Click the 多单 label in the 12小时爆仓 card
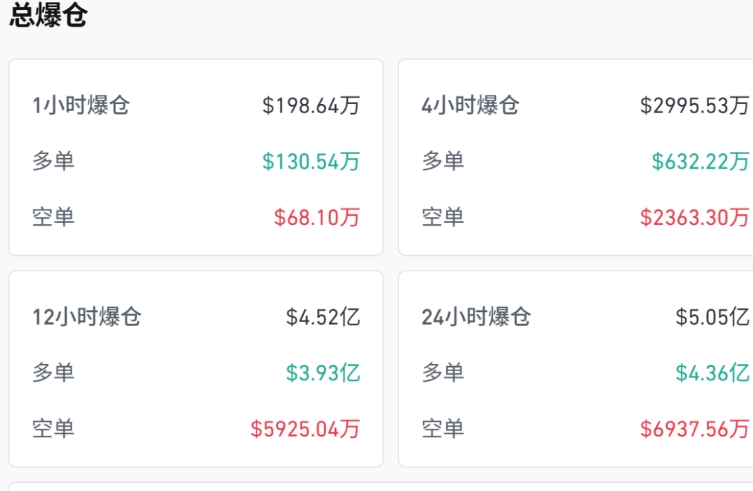 (53, 373)
